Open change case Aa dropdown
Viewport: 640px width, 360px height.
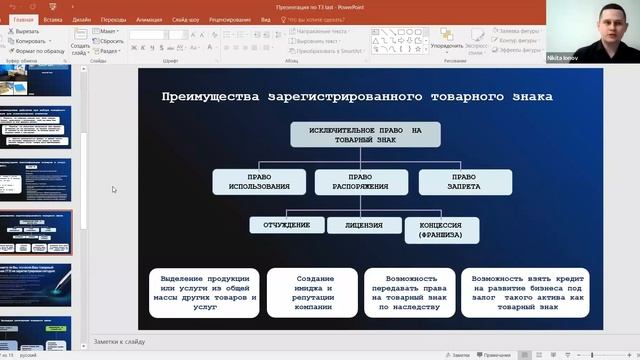click(x=194, y=48)
